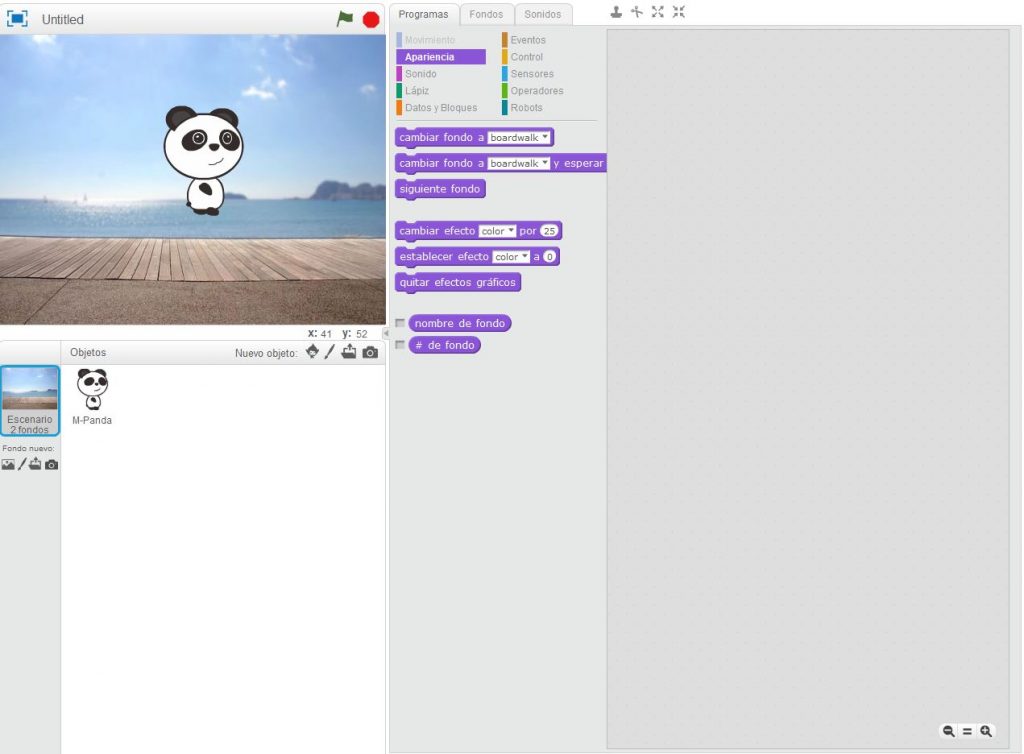1024x754 pixels.
Task: Paint a new sprite with the brush icon
Action: click(330, 352)
